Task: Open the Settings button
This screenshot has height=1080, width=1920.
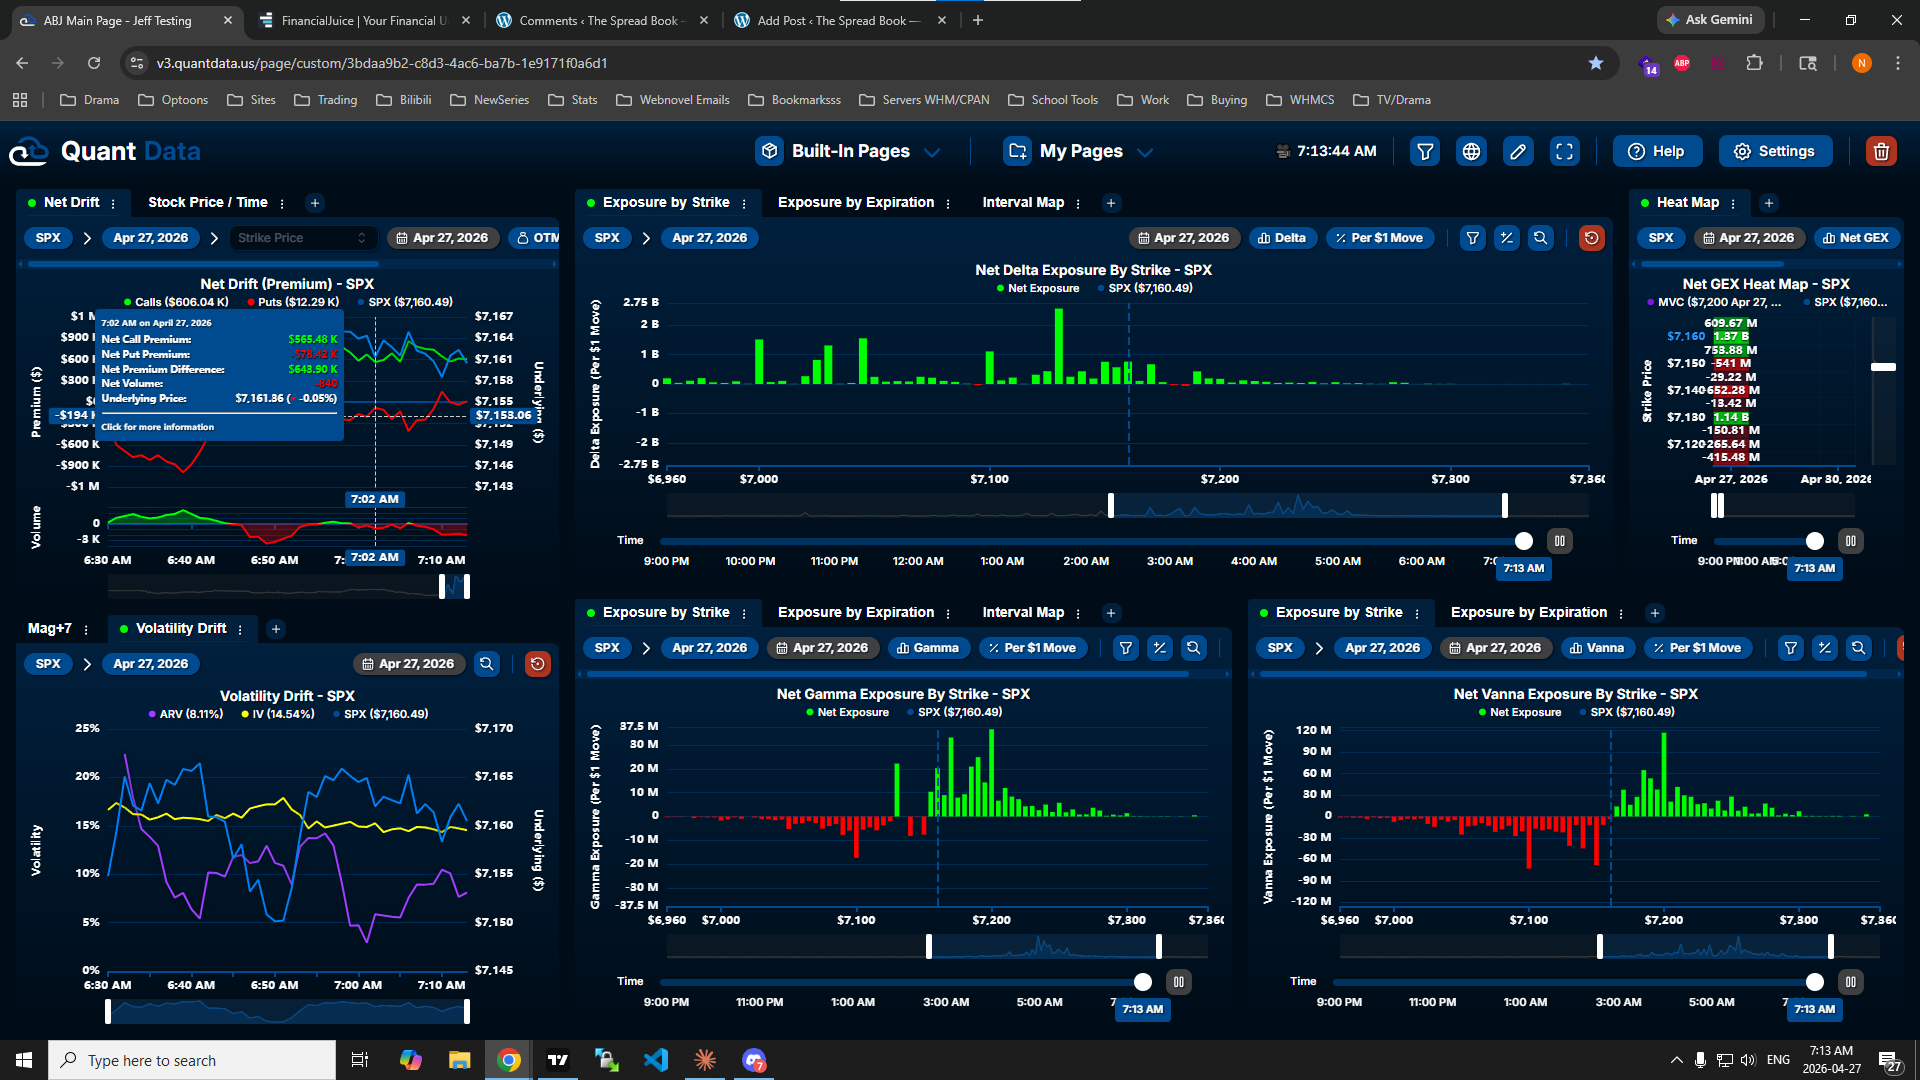Action: click(1774, 151)
